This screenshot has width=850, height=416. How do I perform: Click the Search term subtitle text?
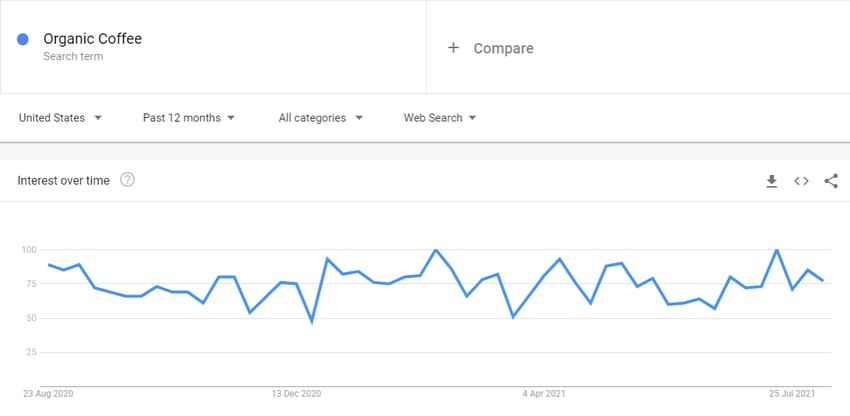(x=73, y=56)
